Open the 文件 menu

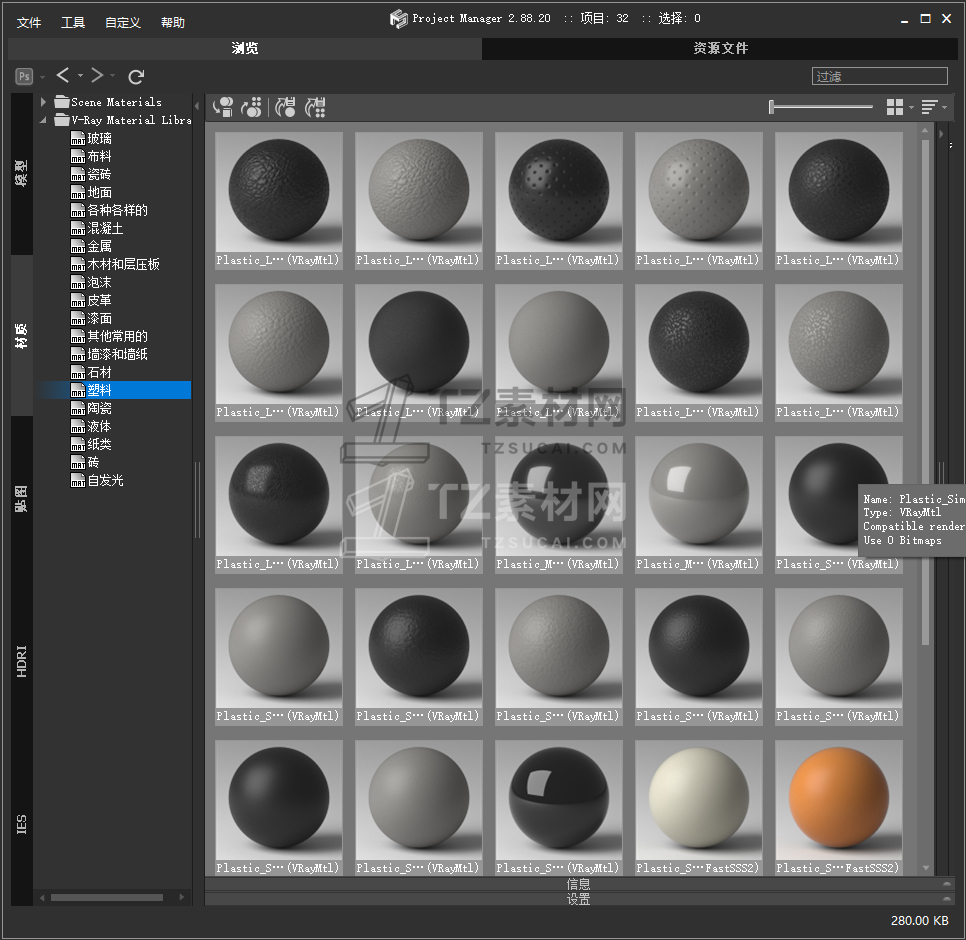pyautogui.click(x=29, y=23)
